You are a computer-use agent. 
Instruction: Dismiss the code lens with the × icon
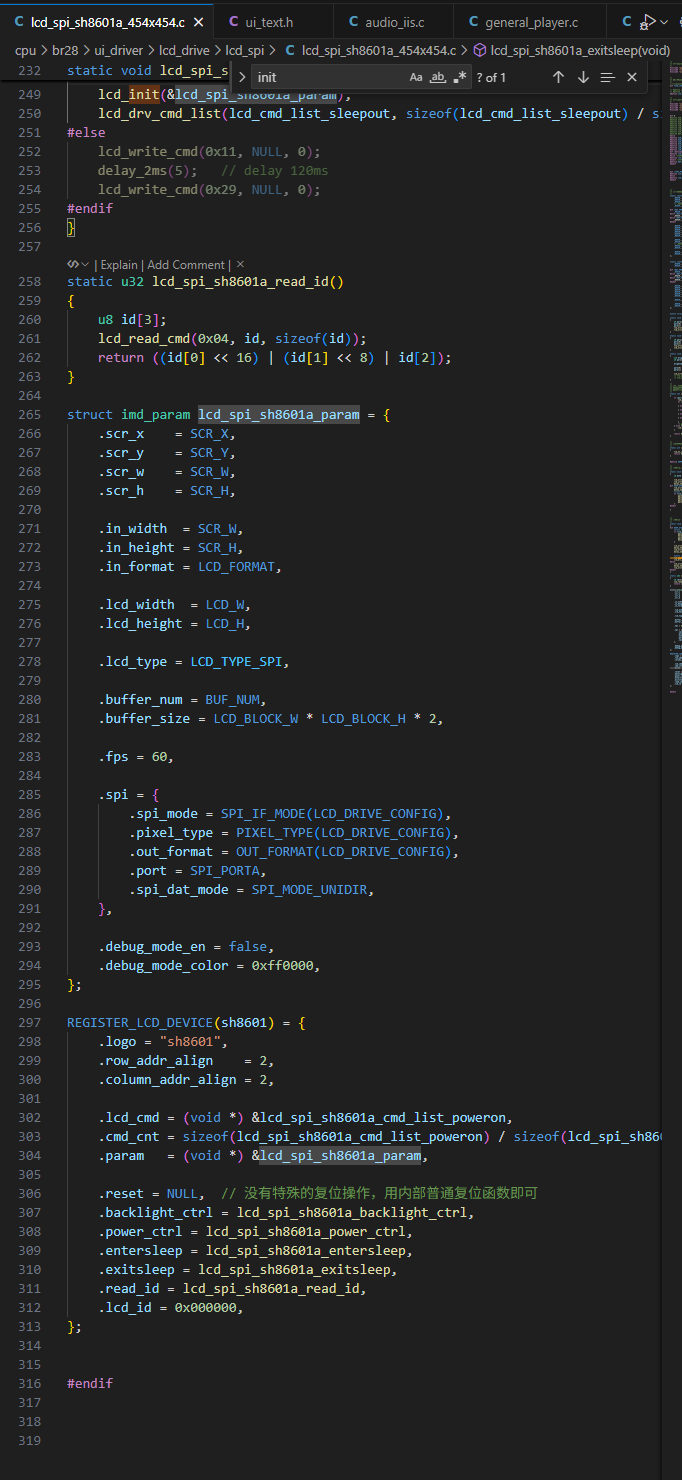click(x=240, y=265)
